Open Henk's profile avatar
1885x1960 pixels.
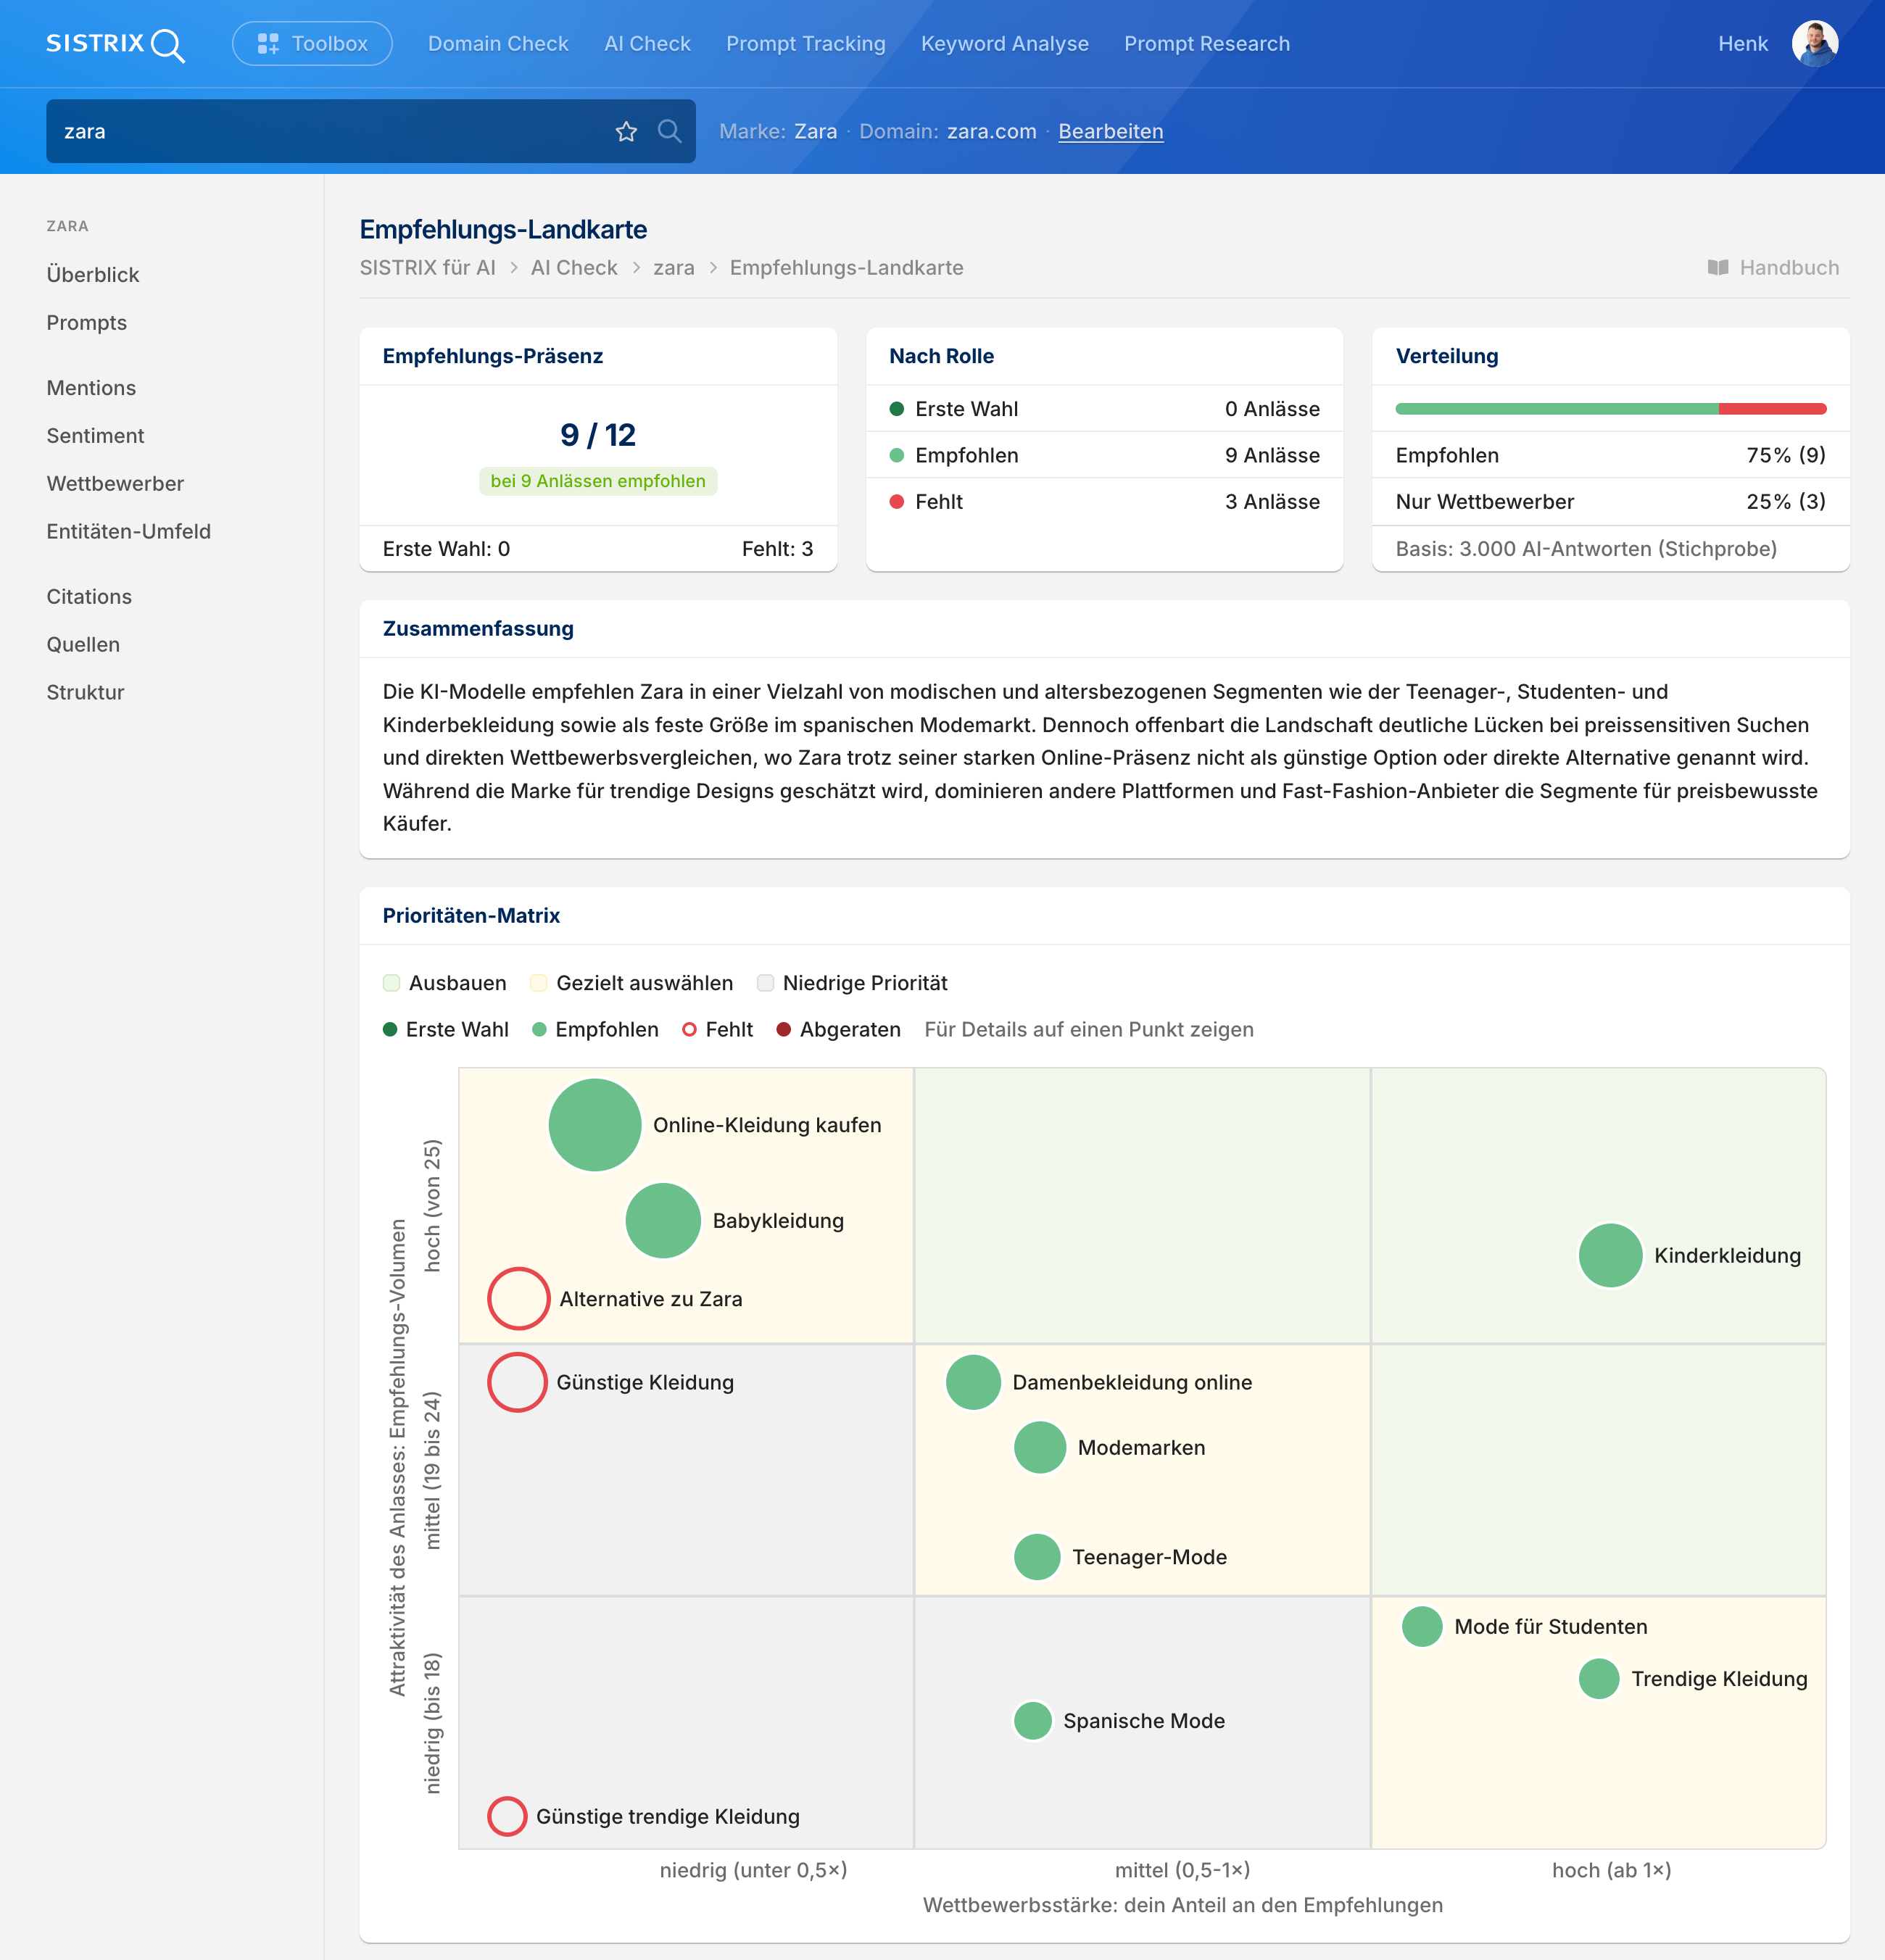[1814, 44]
